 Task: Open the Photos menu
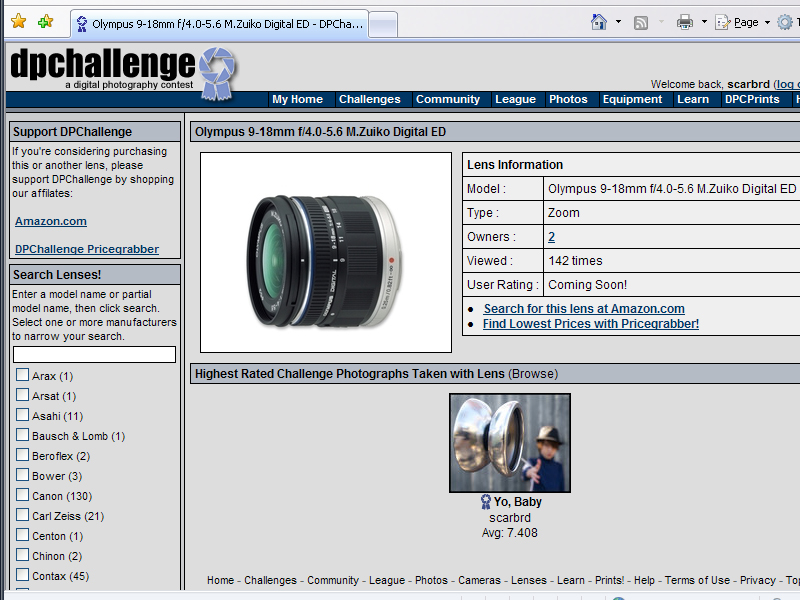(568, 99)
